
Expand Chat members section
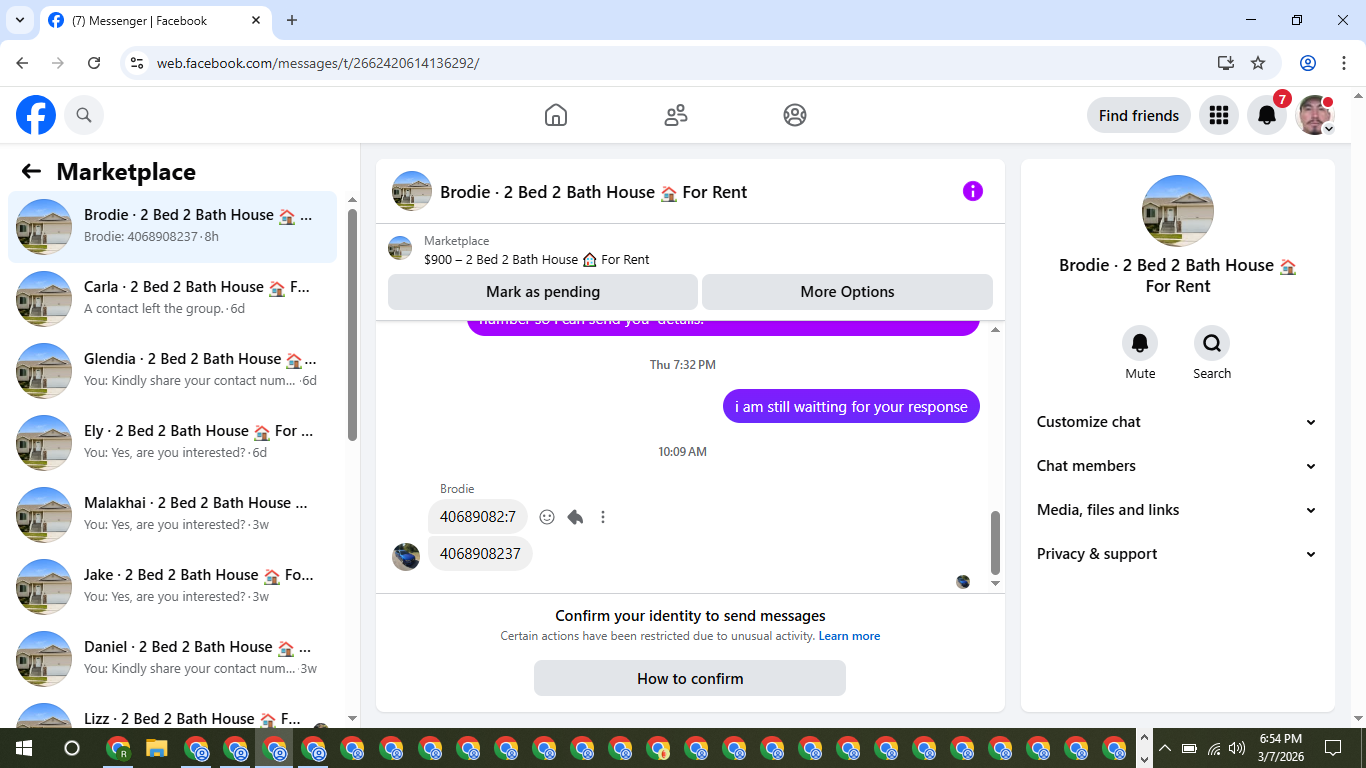(x=1177, y=466)
